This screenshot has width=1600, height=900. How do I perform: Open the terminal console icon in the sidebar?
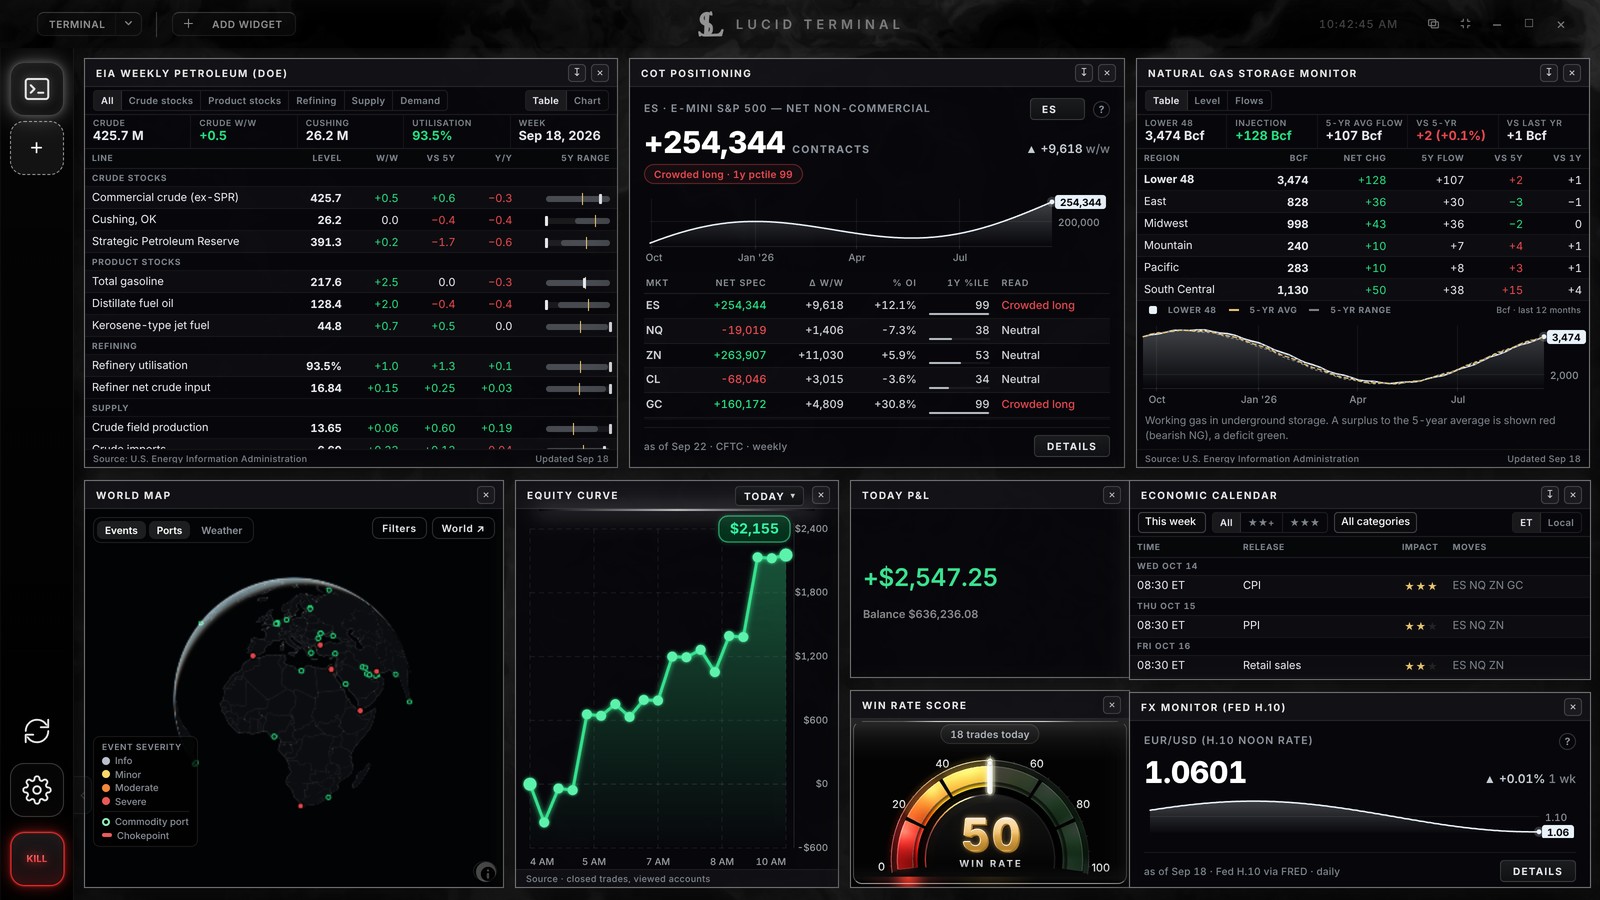37,89
